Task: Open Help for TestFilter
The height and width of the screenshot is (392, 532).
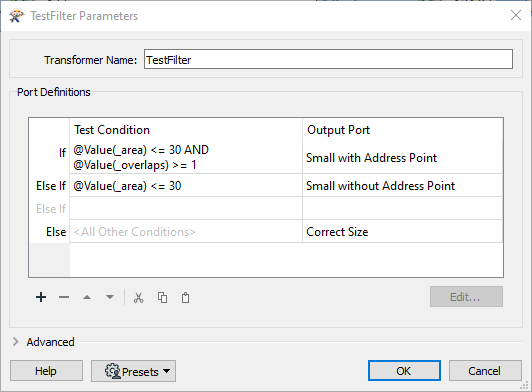Action: [46, 371]
